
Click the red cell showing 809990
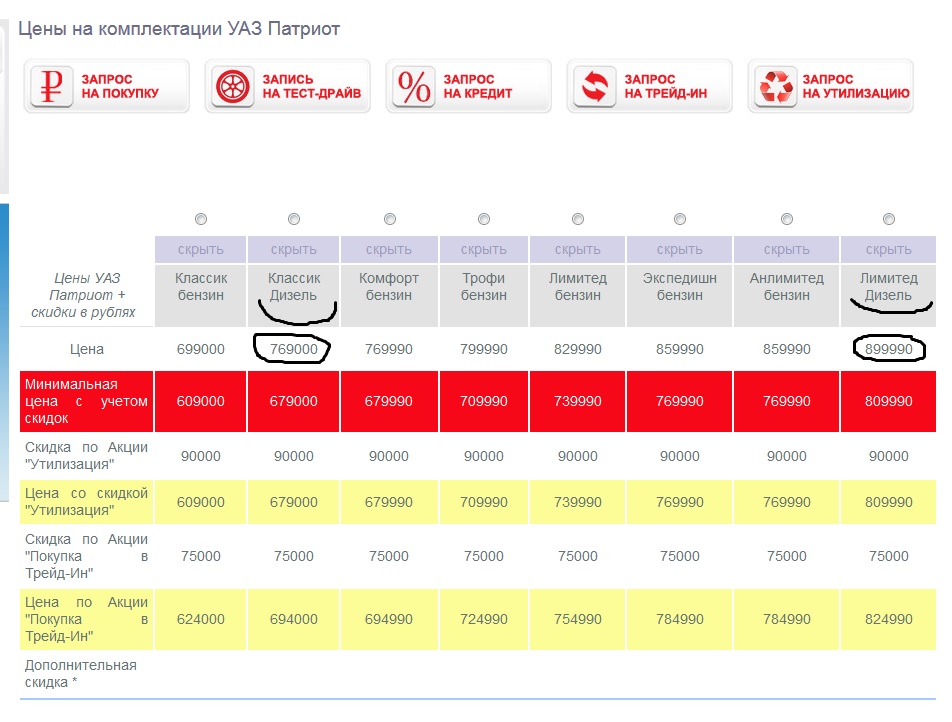click(888, 401)
